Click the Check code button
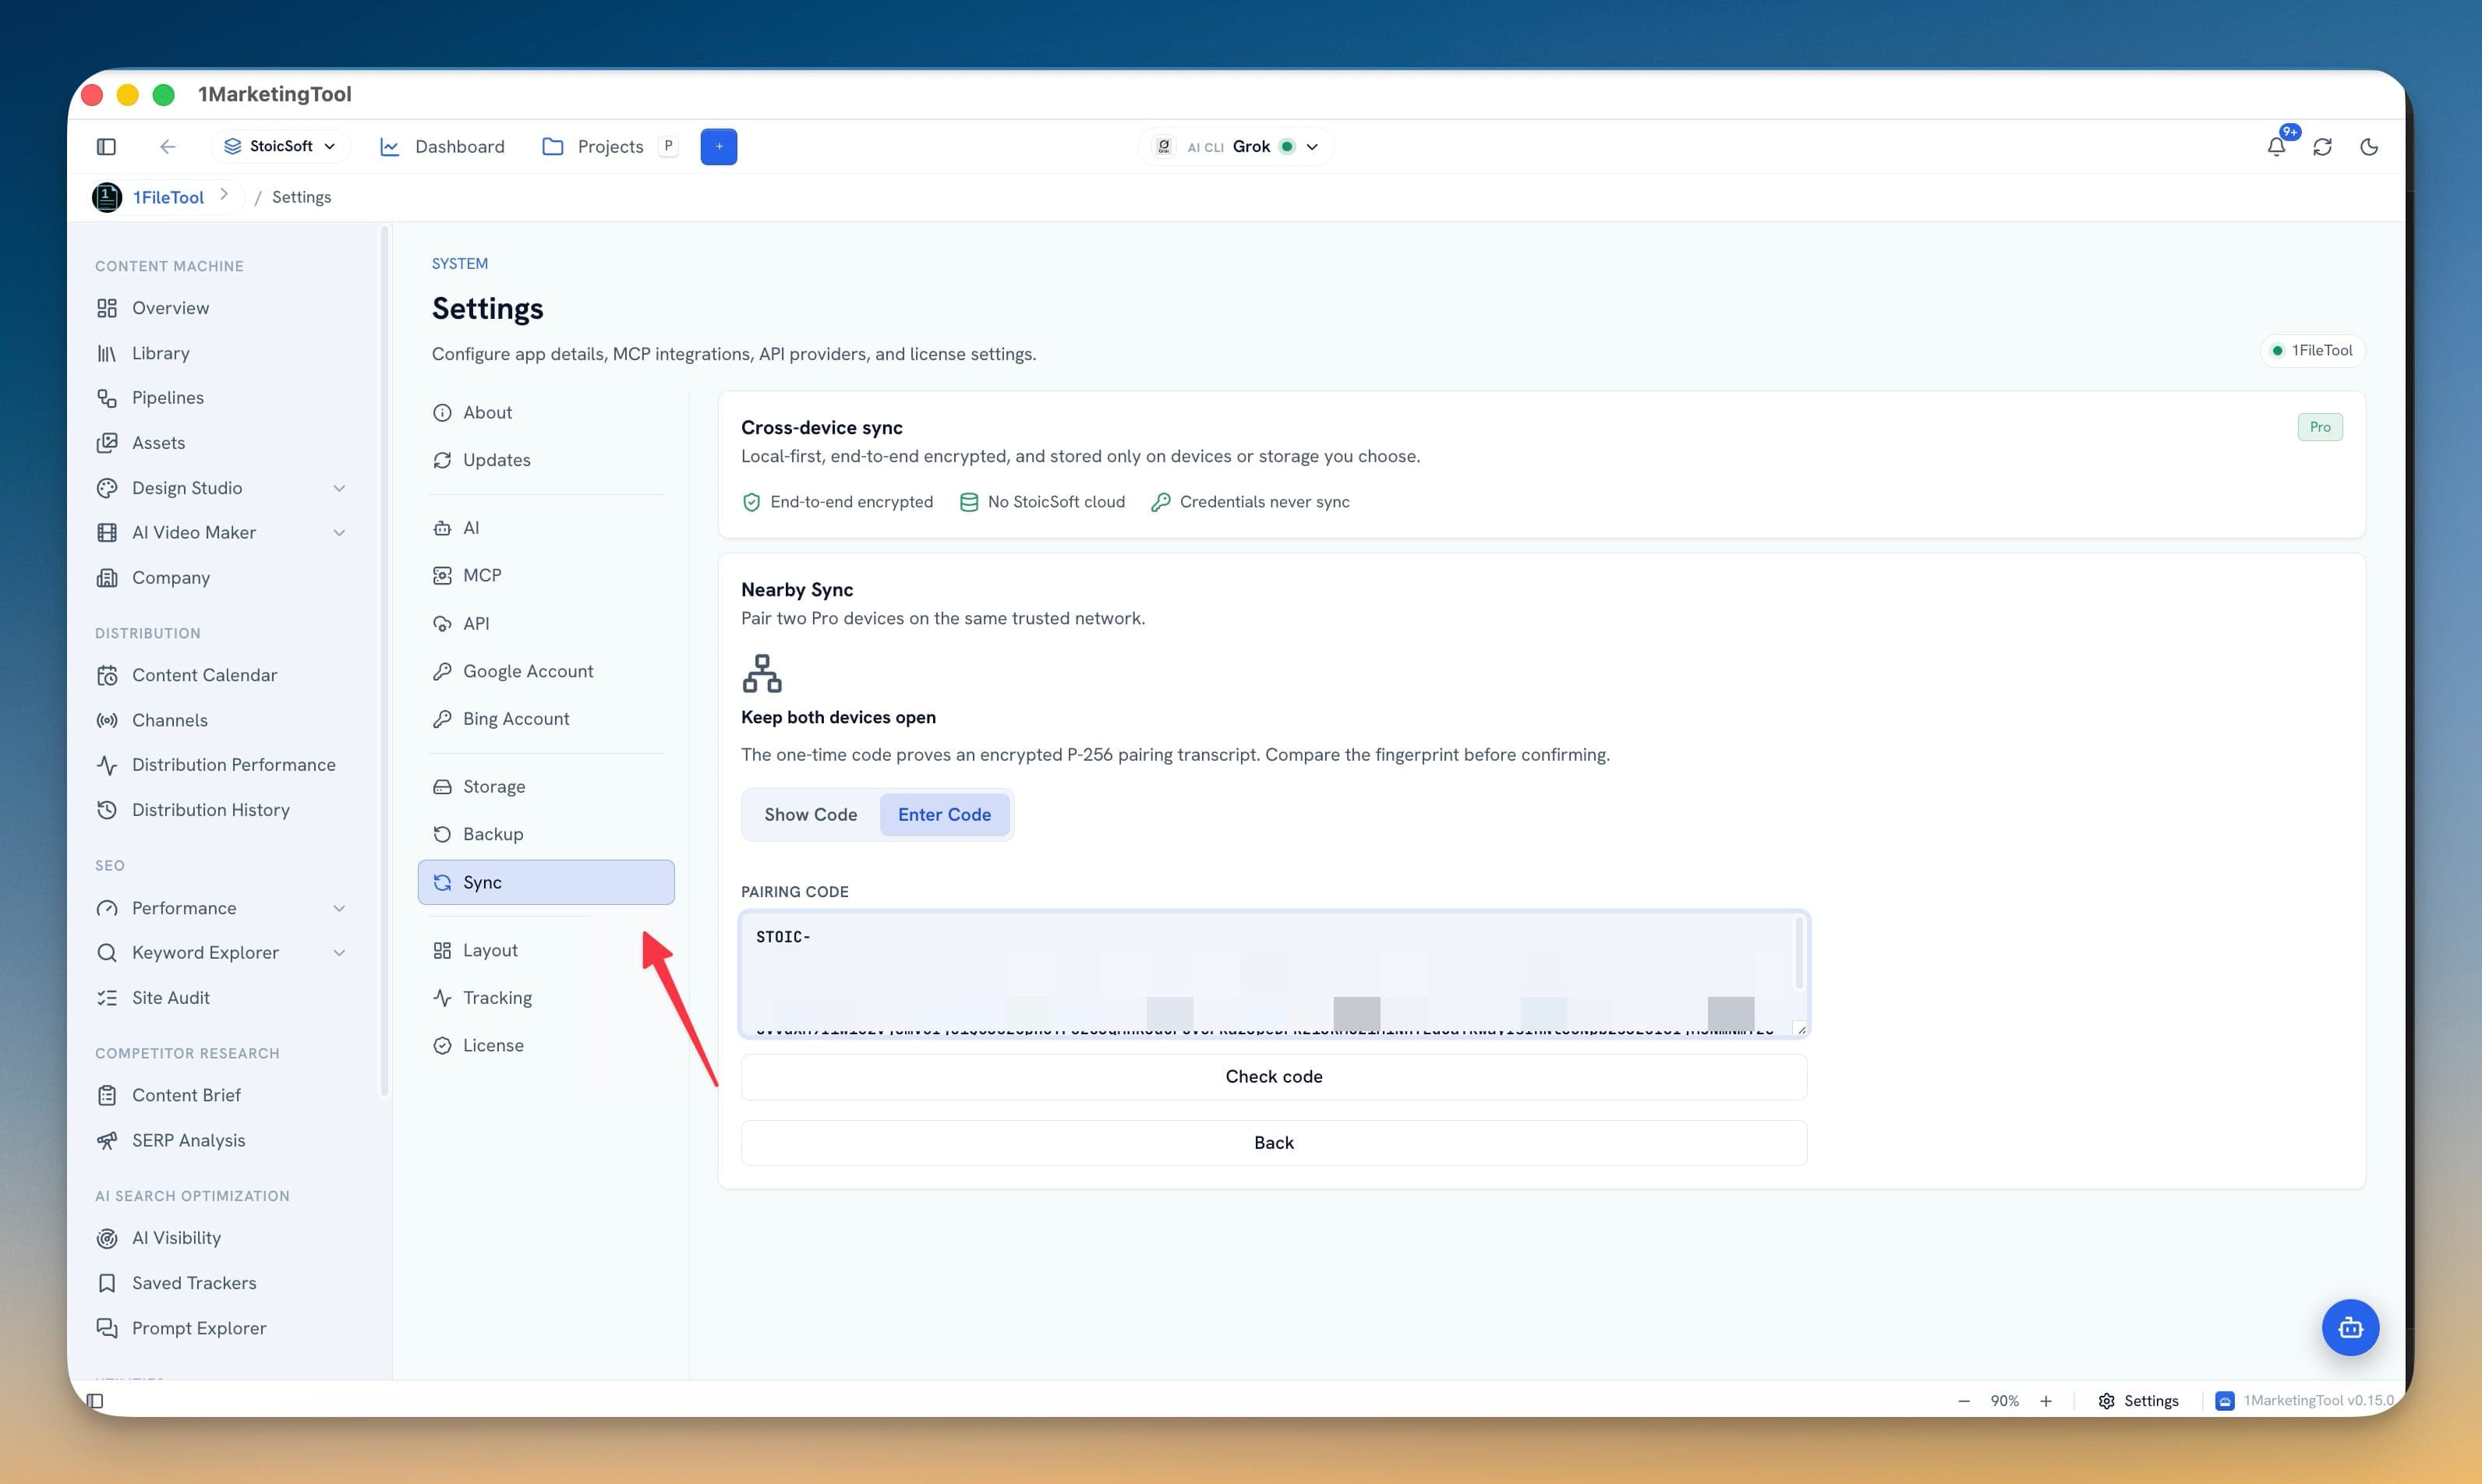The width and height of the screenshot is (2482, 1484). coord(1273,1076)
